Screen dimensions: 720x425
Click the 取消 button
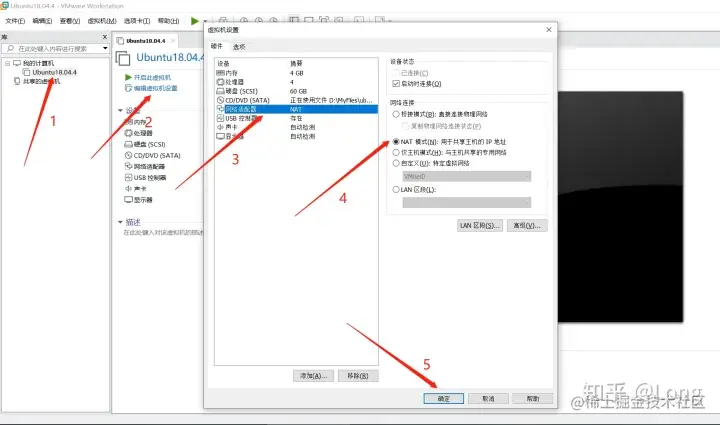[x=488, y=399]
